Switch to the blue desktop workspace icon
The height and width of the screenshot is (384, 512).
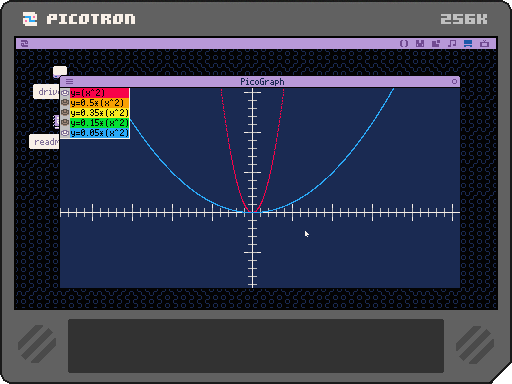(468, 43)
